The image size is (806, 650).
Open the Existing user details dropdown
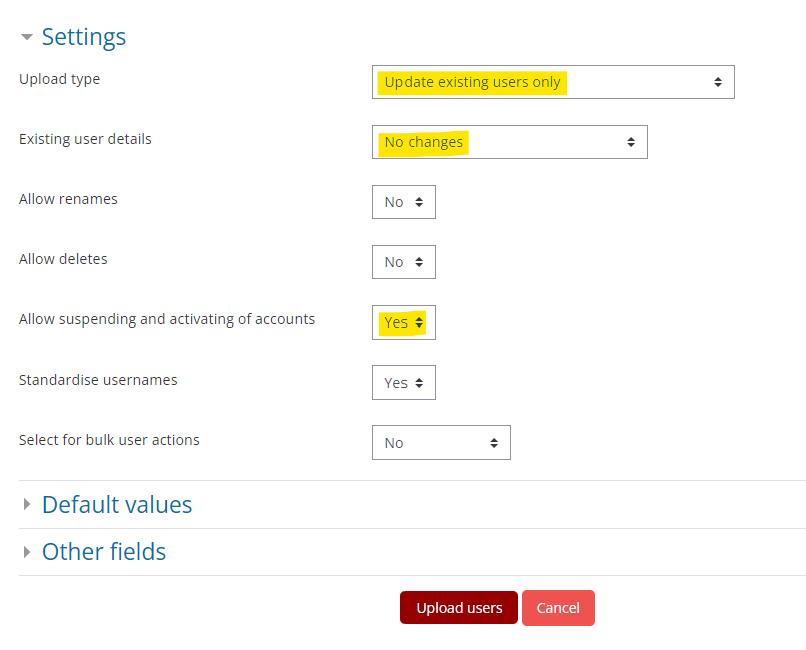tap(510, 142)
